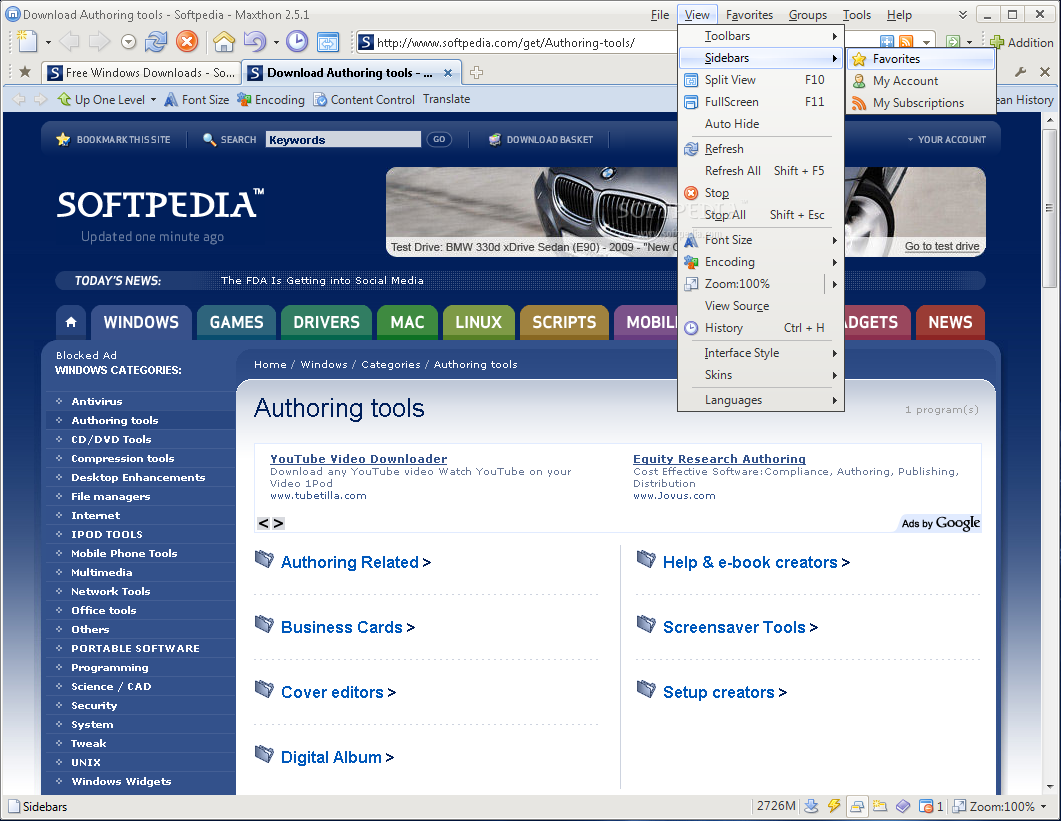Click the browser Back arrow in main toolbar
Viewport: 1061px width, 821px height.
tap(69, 42)
